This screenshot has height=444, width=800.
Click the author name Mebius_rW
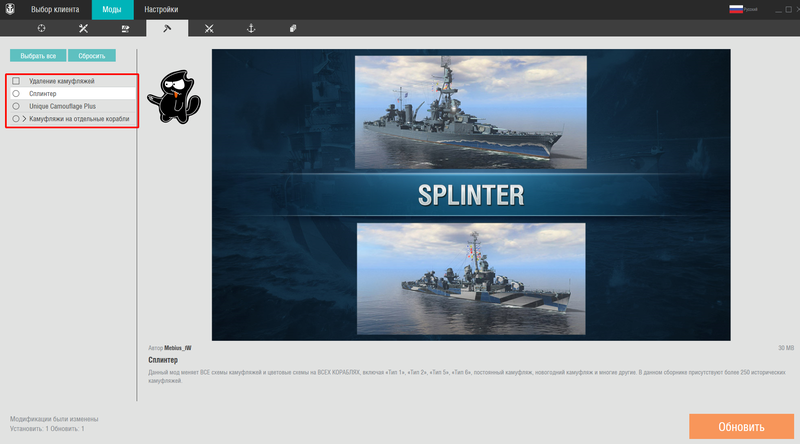[x=178, y=348]
